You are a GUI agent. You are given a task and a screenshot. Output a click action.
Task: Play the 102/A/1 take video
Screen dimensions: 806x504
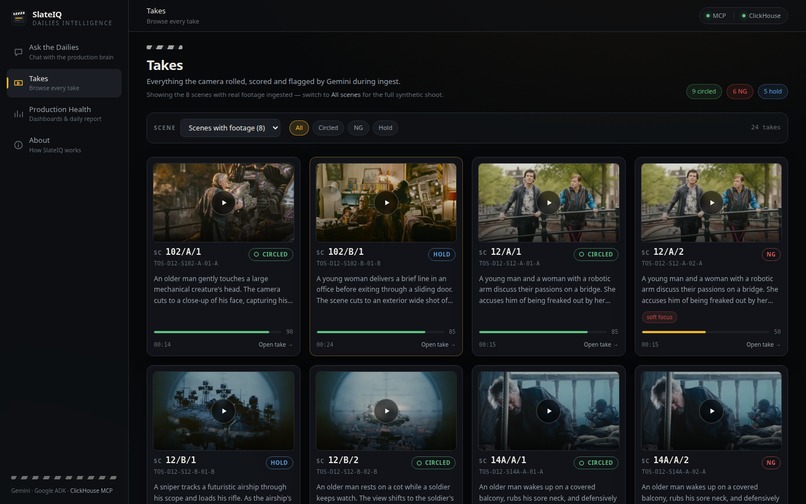pos(224,203)
